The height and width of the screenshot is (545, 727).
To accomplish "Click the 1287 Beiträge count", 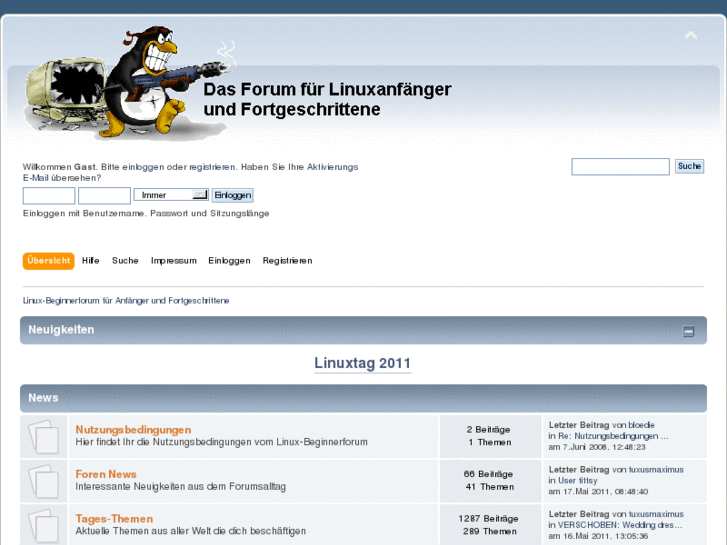I will pyautogui.click(x=488, y=519).
